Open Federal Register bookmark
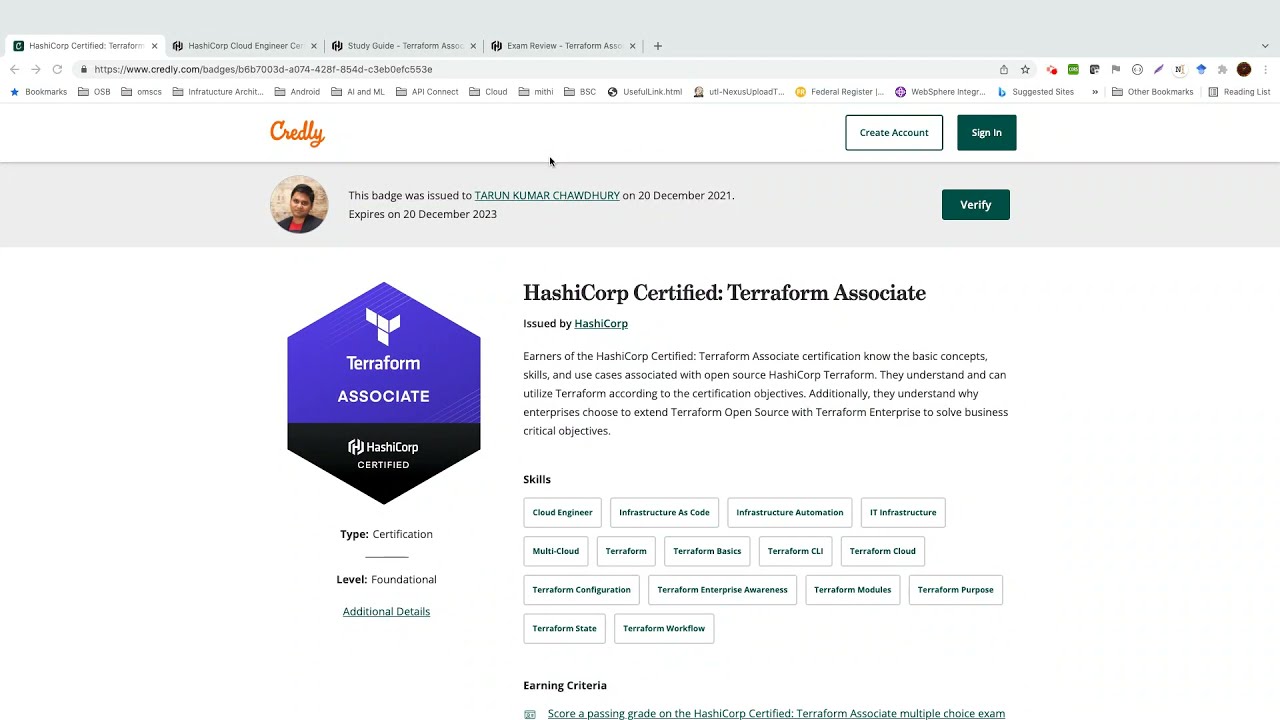 (840, 91)
